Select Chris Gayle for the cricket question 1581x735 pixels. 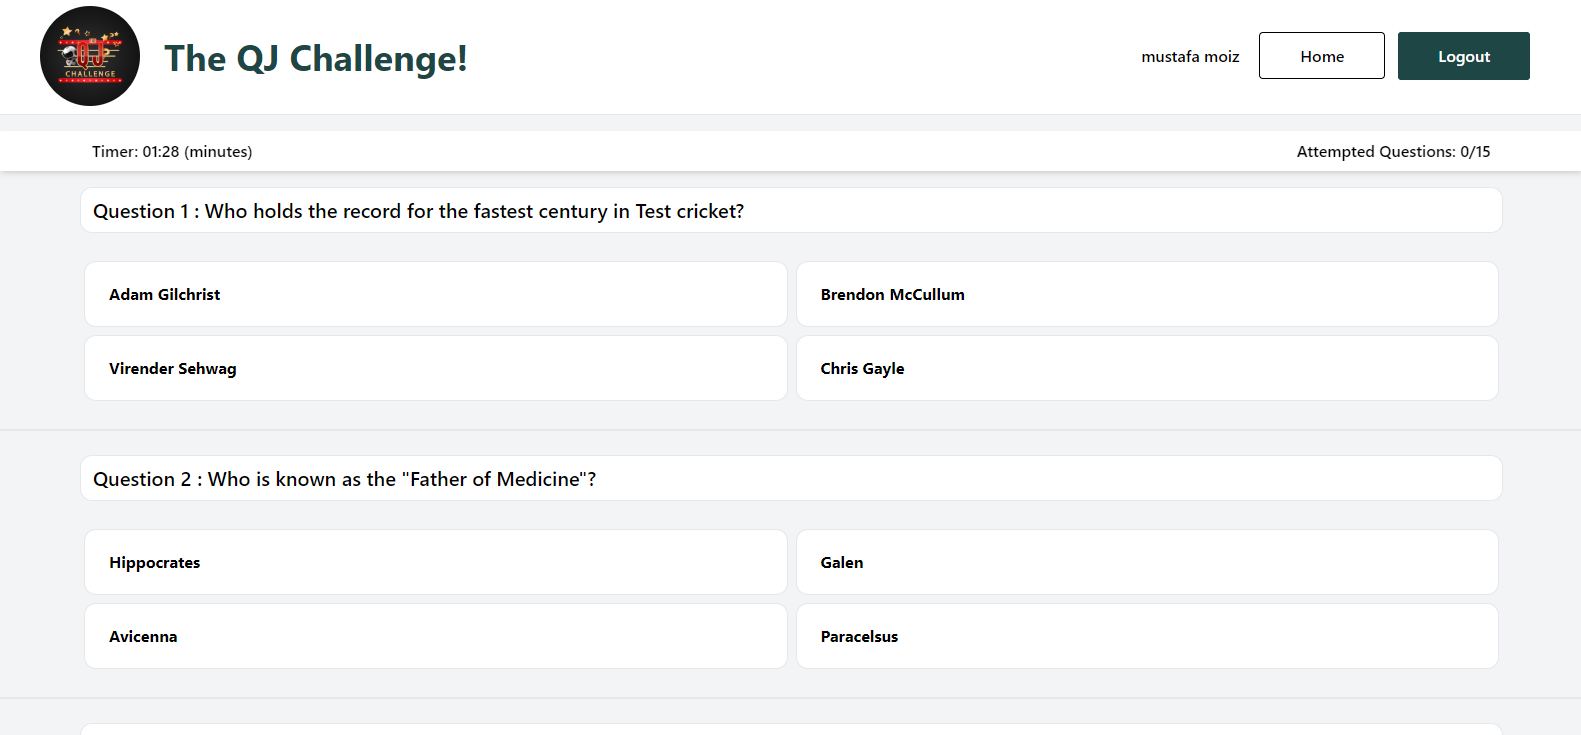1147,368
